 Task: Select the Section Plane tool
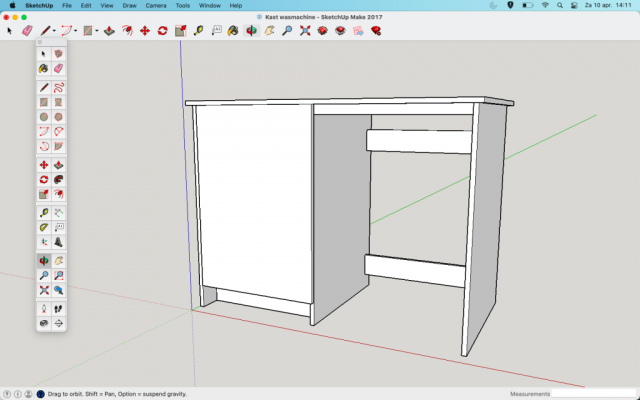pyautogui.click(x=58, y=323)
